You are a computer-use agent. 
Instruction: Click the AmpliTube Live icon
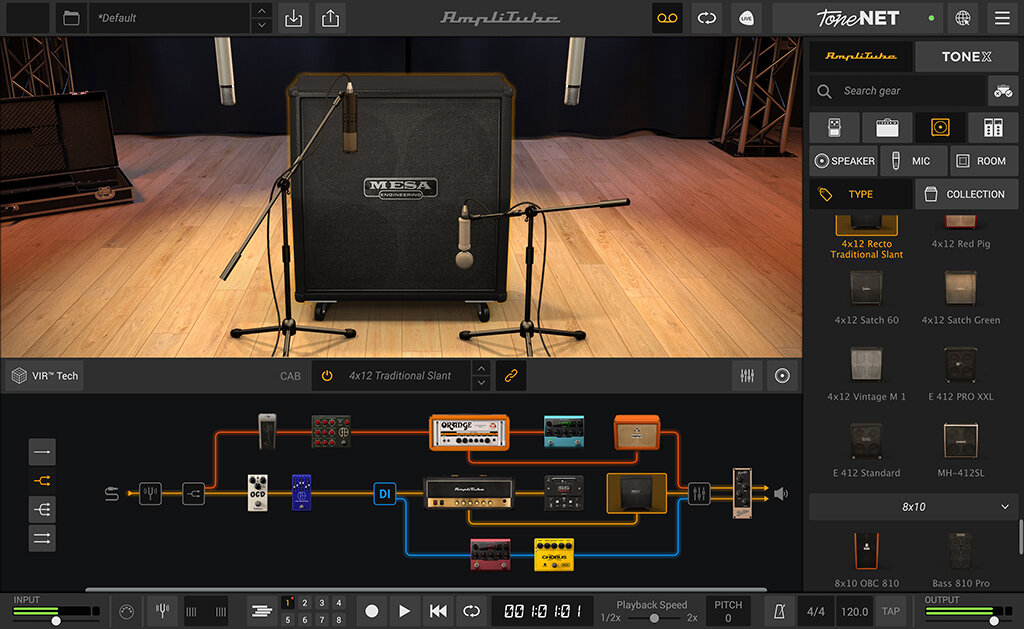(746, 18)
